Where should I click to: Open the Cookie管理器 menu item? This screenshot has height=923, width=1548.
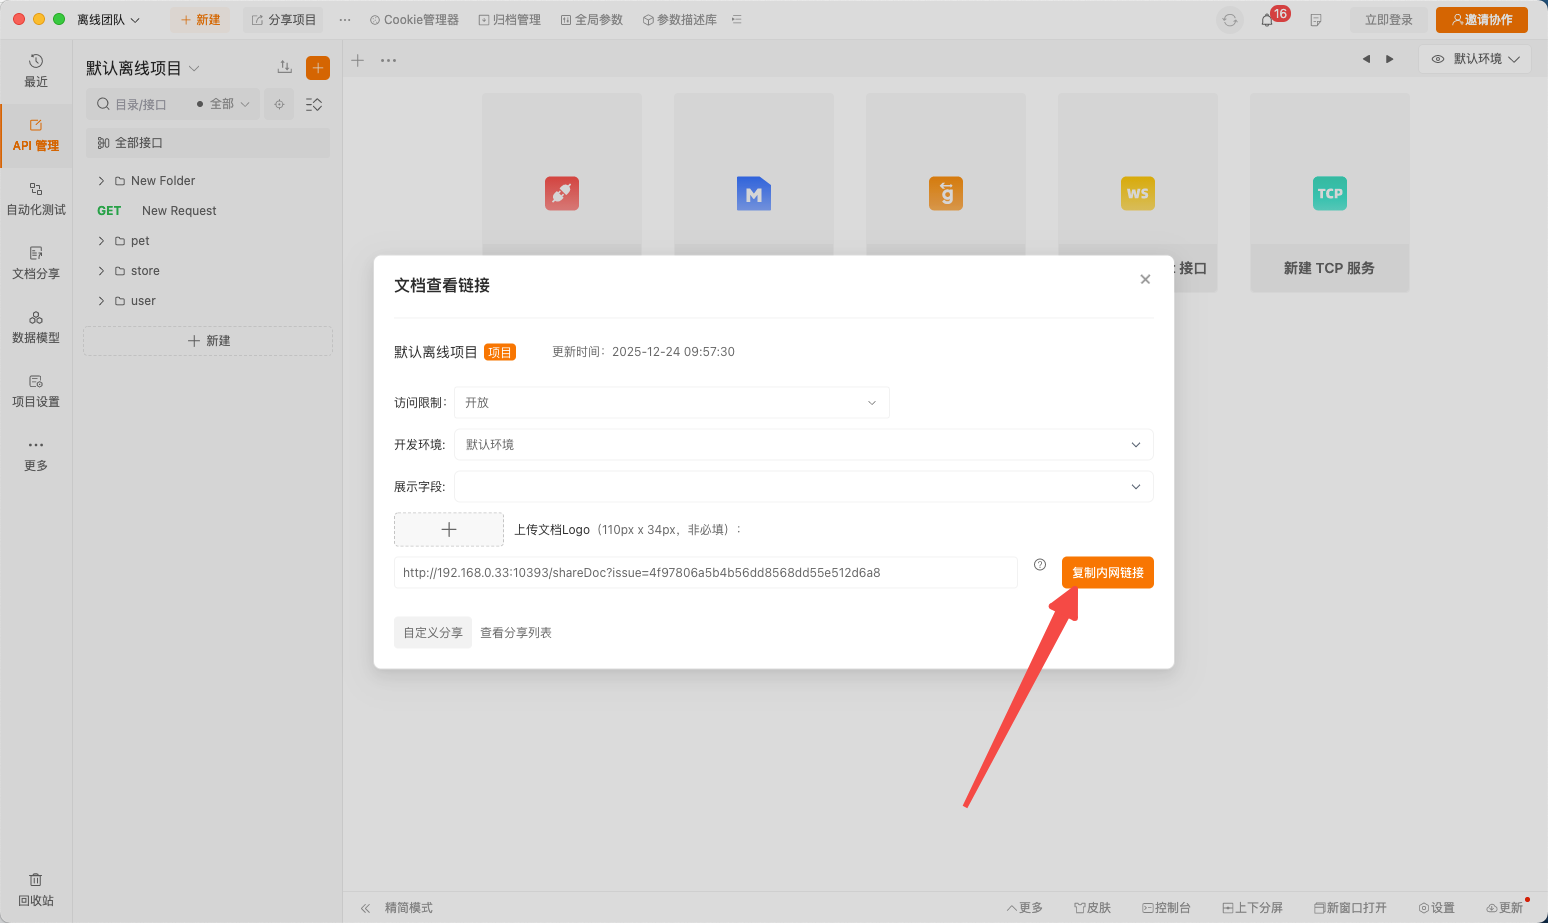(x=414, y=20)
